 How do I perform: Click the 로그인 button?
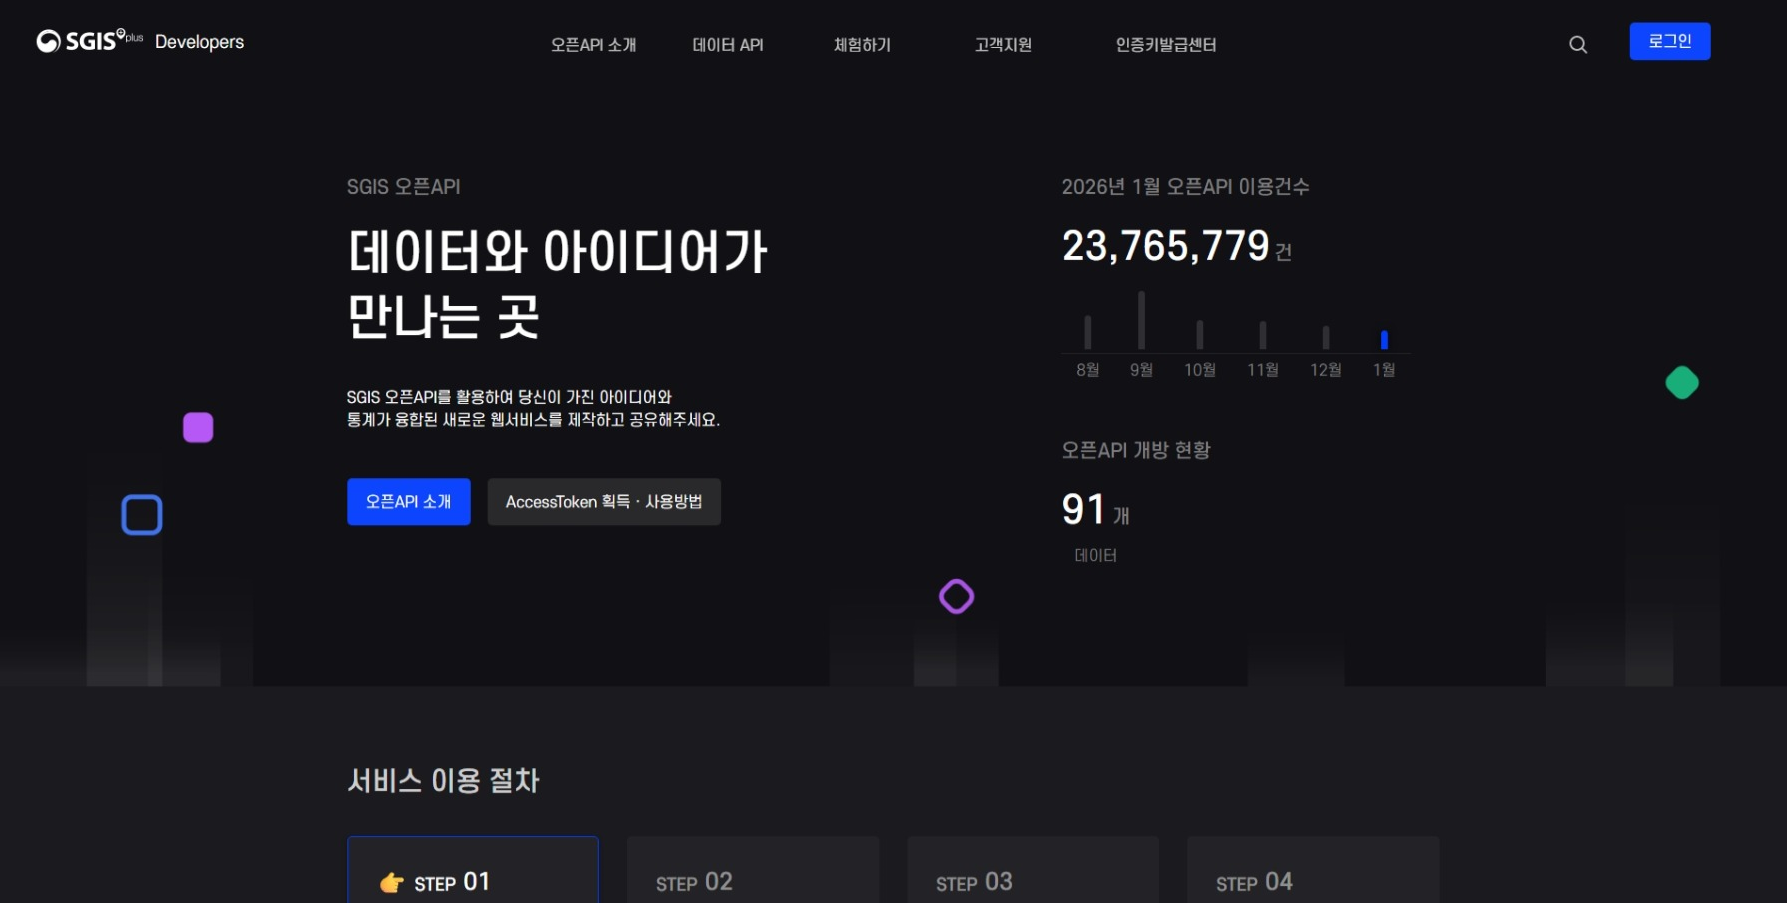point(1670,41)
